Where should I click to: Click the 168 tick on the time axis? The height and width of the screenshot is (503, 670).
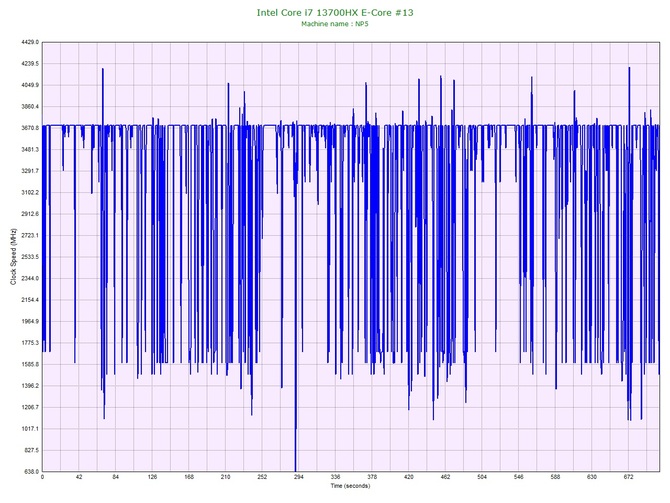[189, 477]
